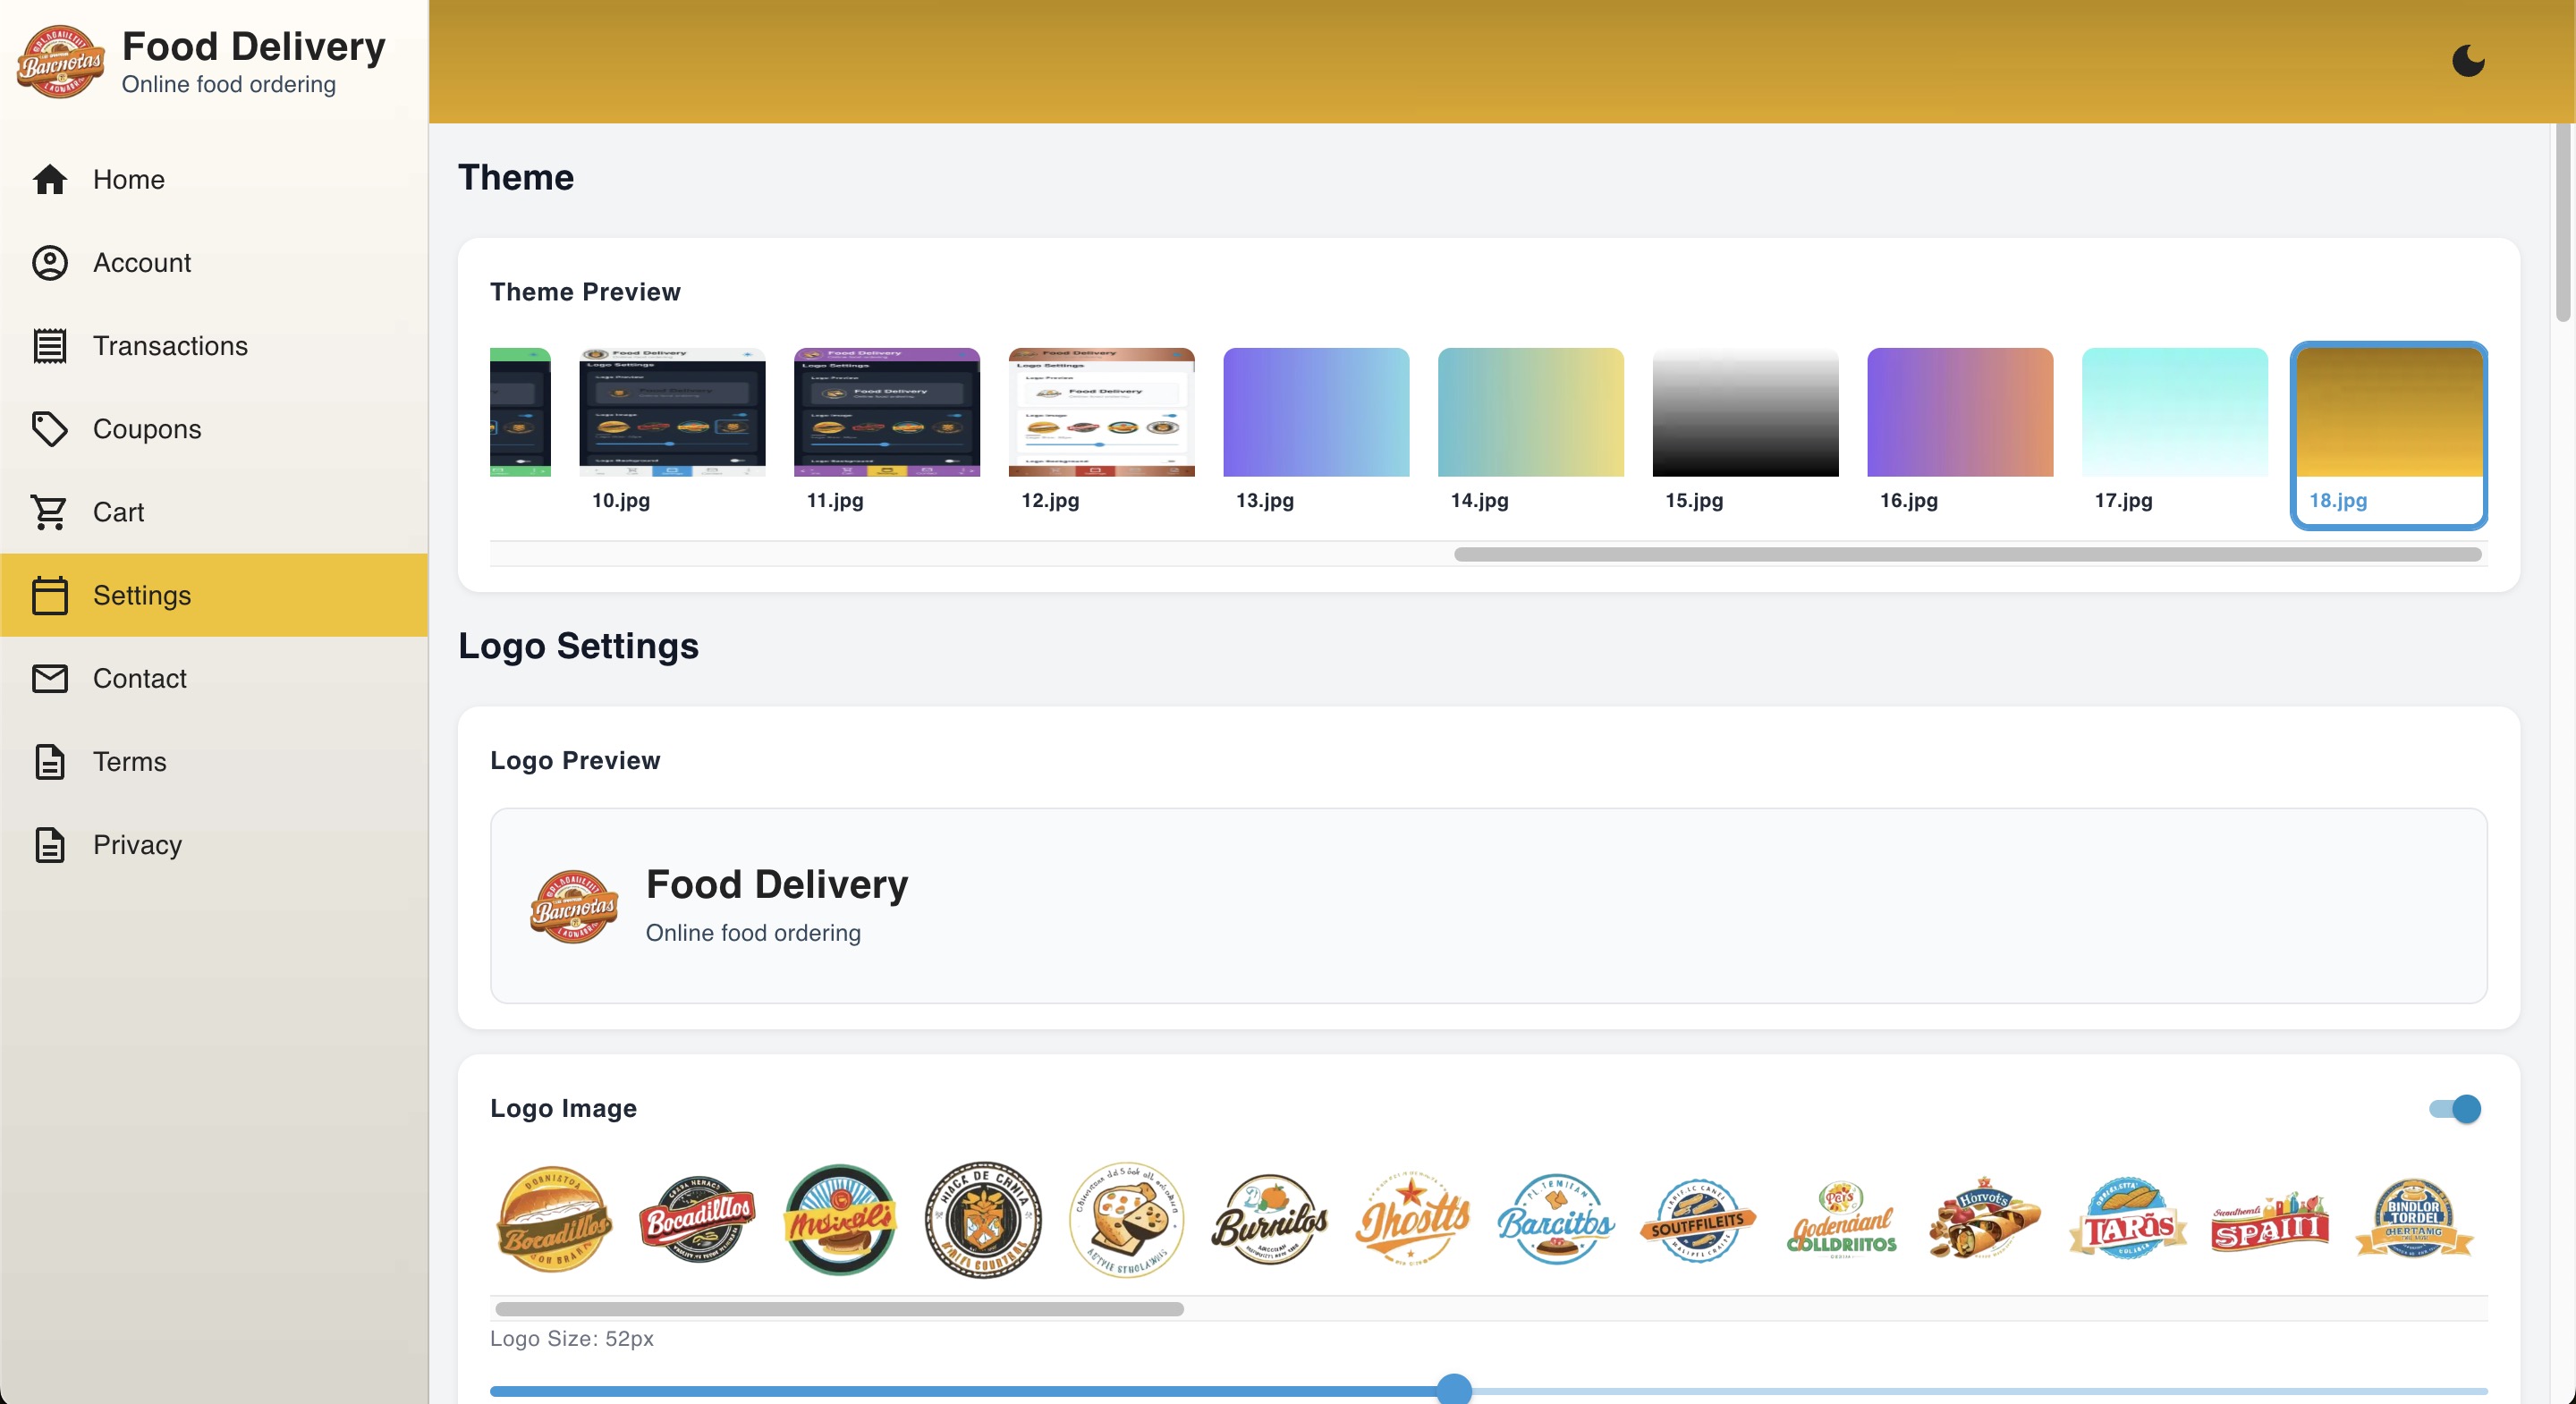This screenshot has height=1404, width=2576.
Task: Select the 13.jpg purple-blue gradient theme
Action: tap(1316, 431)
